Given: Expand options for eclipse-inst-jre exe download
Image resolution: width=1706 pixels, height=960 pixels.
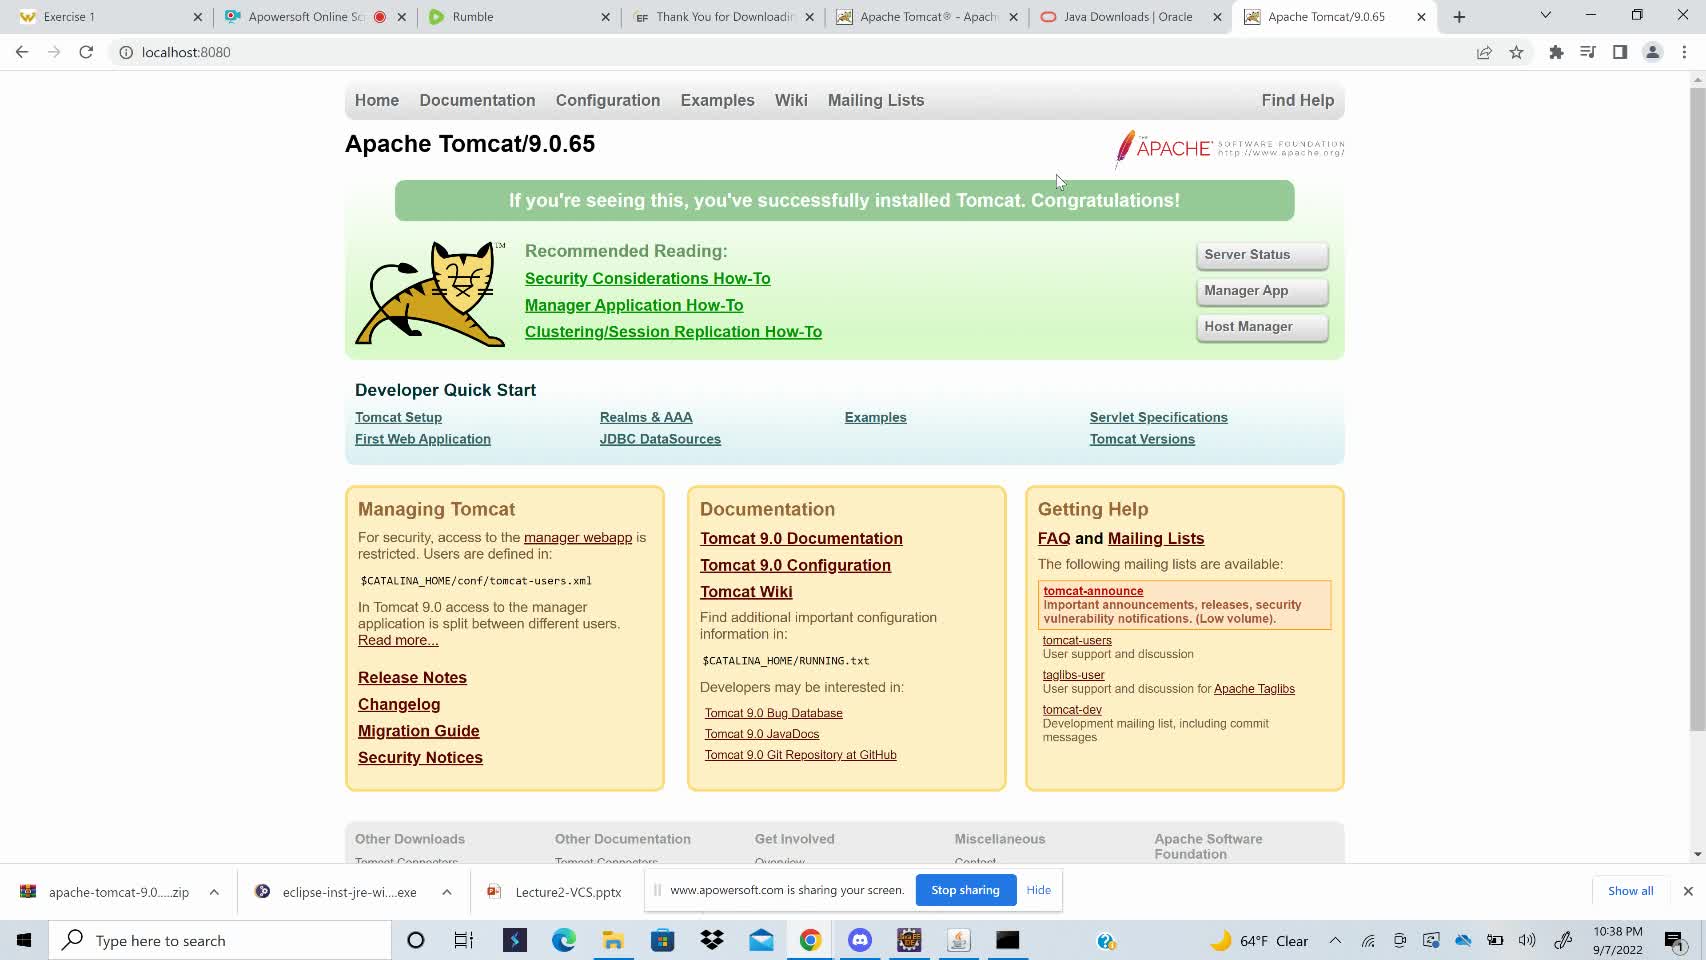Looking at the screenshot, I should [447, 892].
